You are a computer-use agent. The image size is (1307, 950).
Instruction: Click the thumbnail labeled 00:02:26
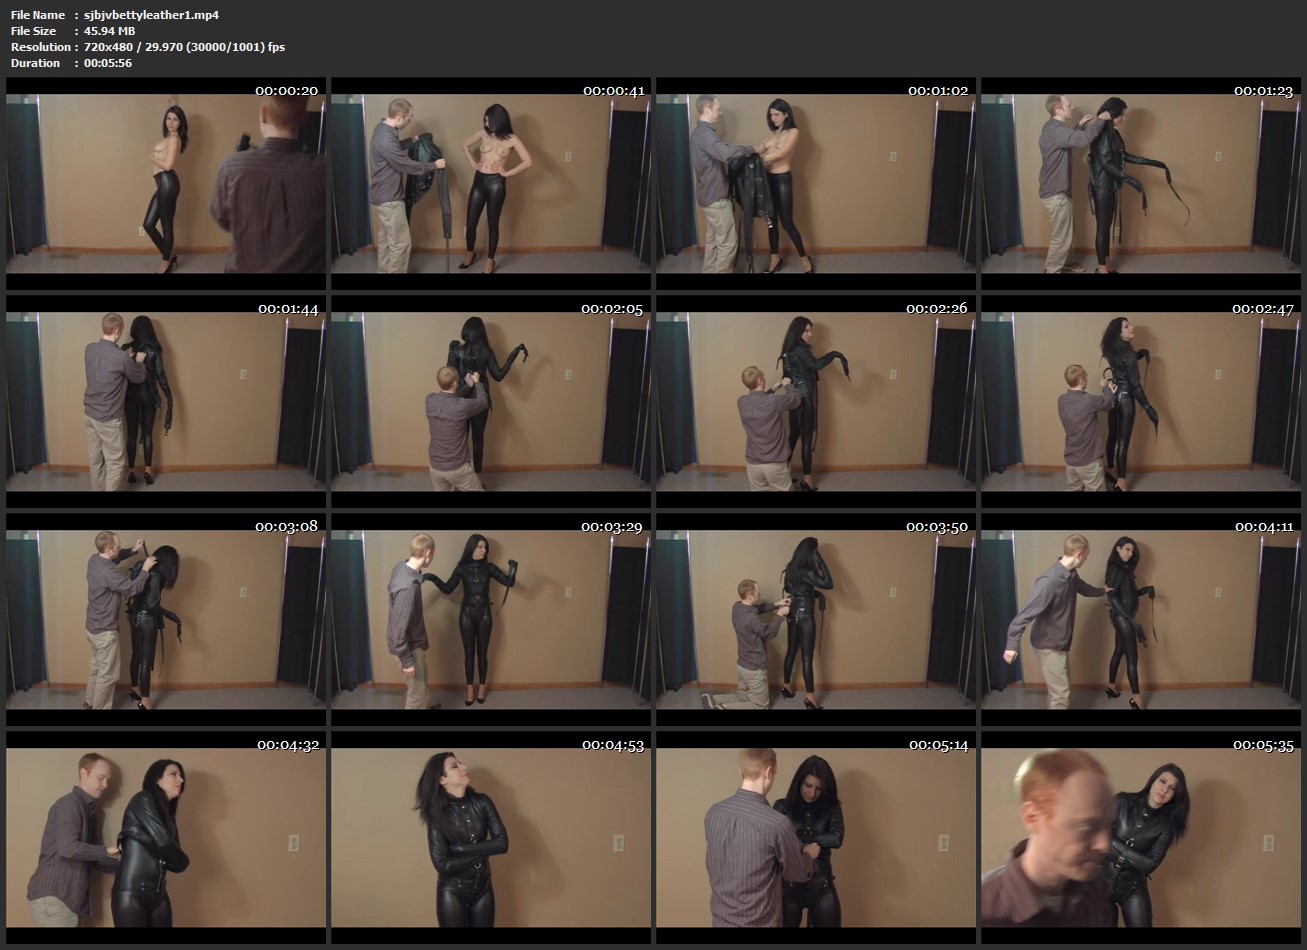coord(816,402)
